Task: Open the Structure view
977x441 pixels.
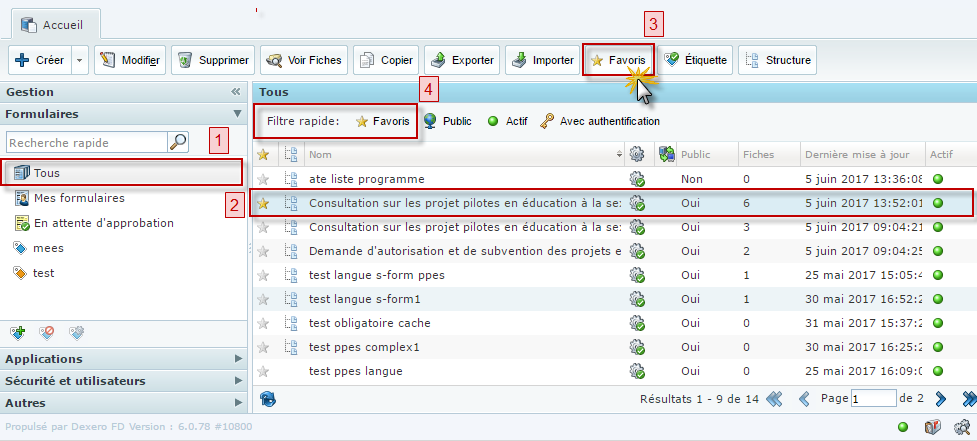Action: pos(777,60)
